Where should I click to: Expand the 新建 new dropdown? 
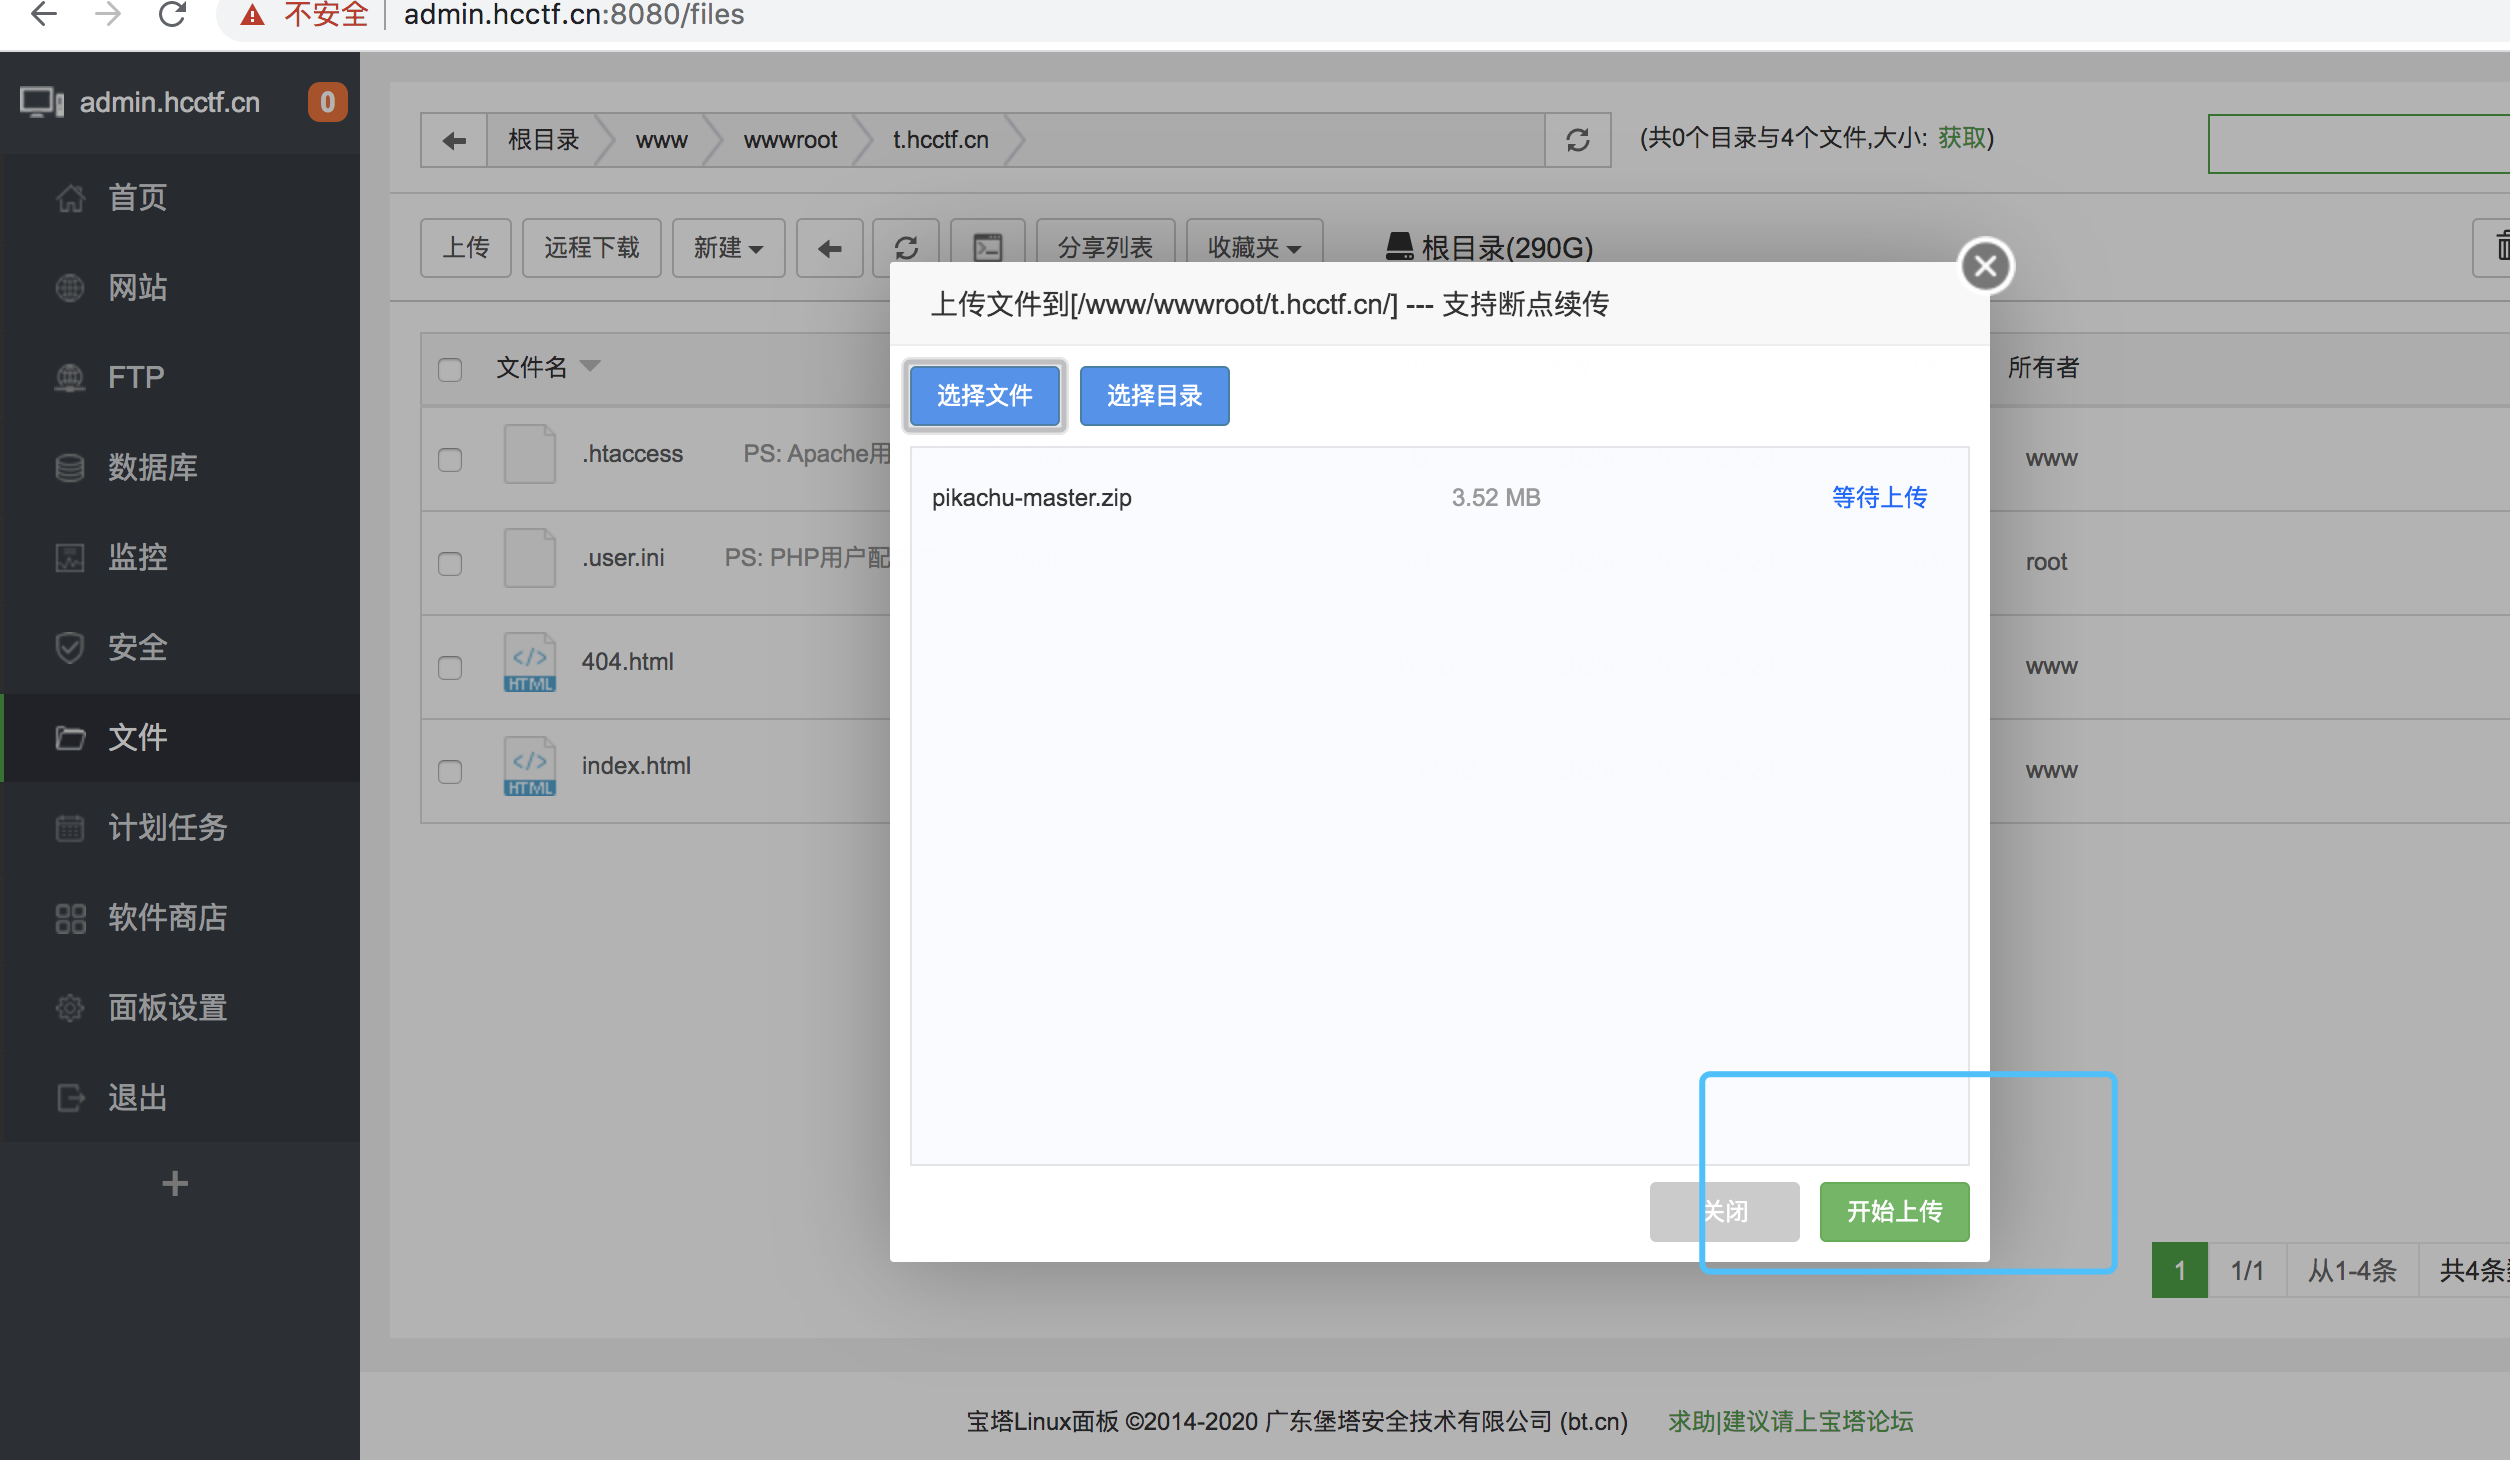tap(728, 247)
